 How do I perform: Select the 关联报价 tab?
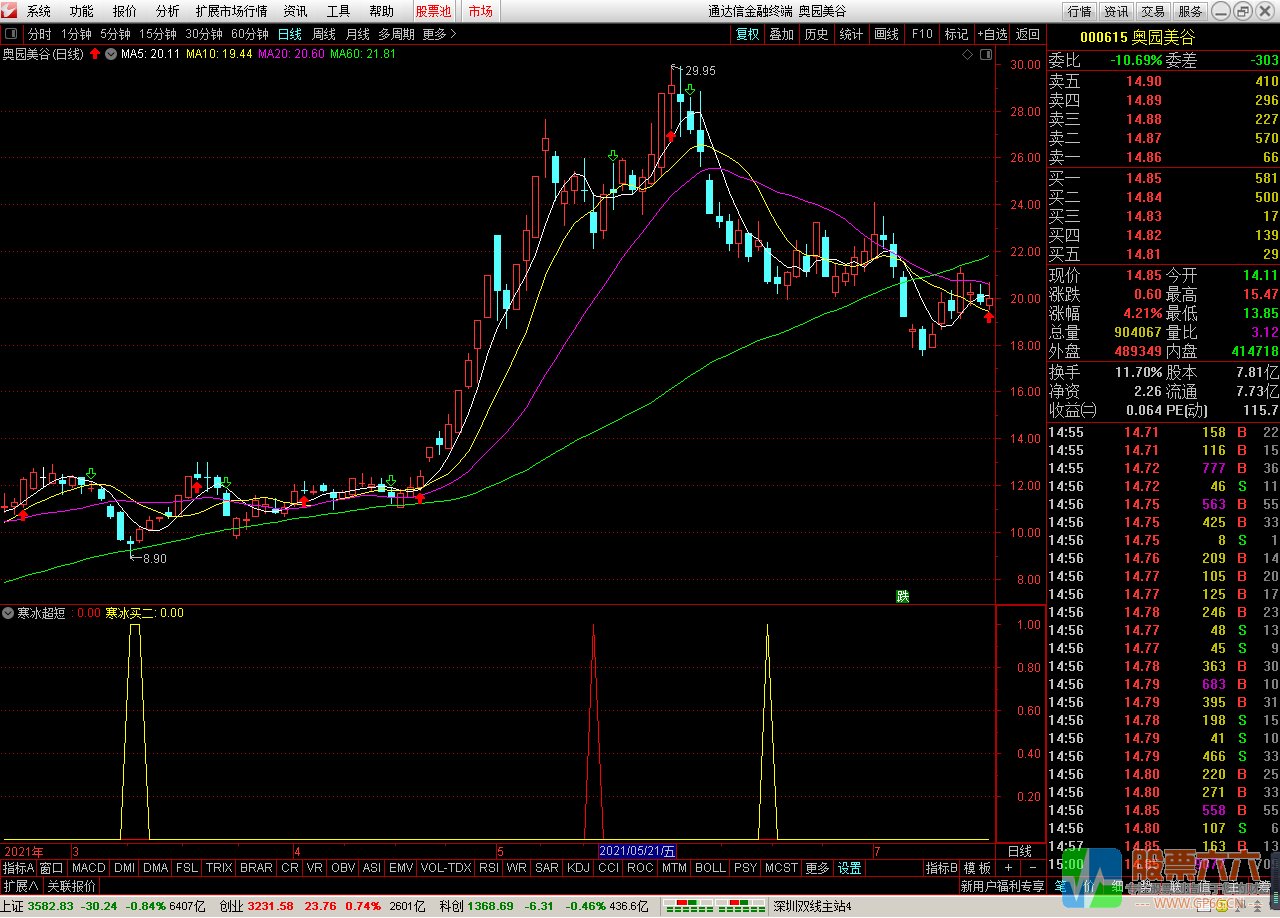pos(72,886)
